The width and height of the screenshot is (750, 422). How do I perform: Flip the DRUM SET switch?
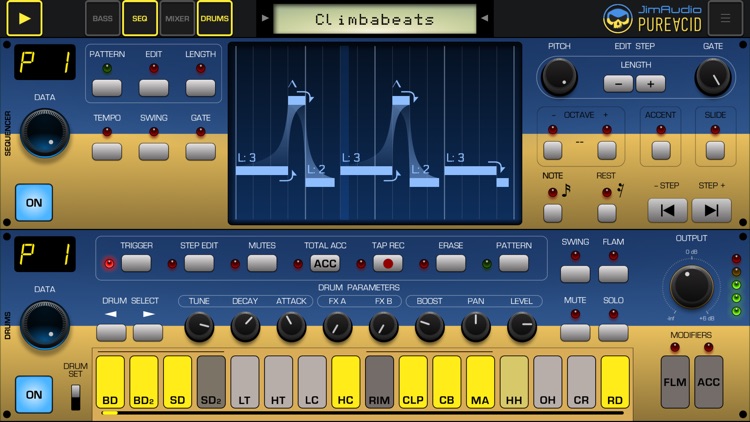point(76,397)
